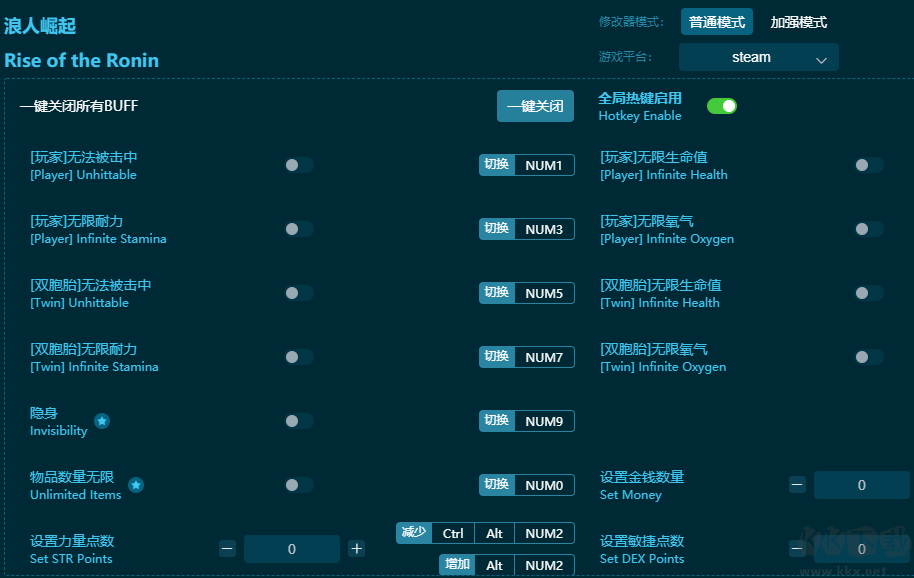
Task: Click the minus stepper for Set STR Points
Action: pos(227,549)
